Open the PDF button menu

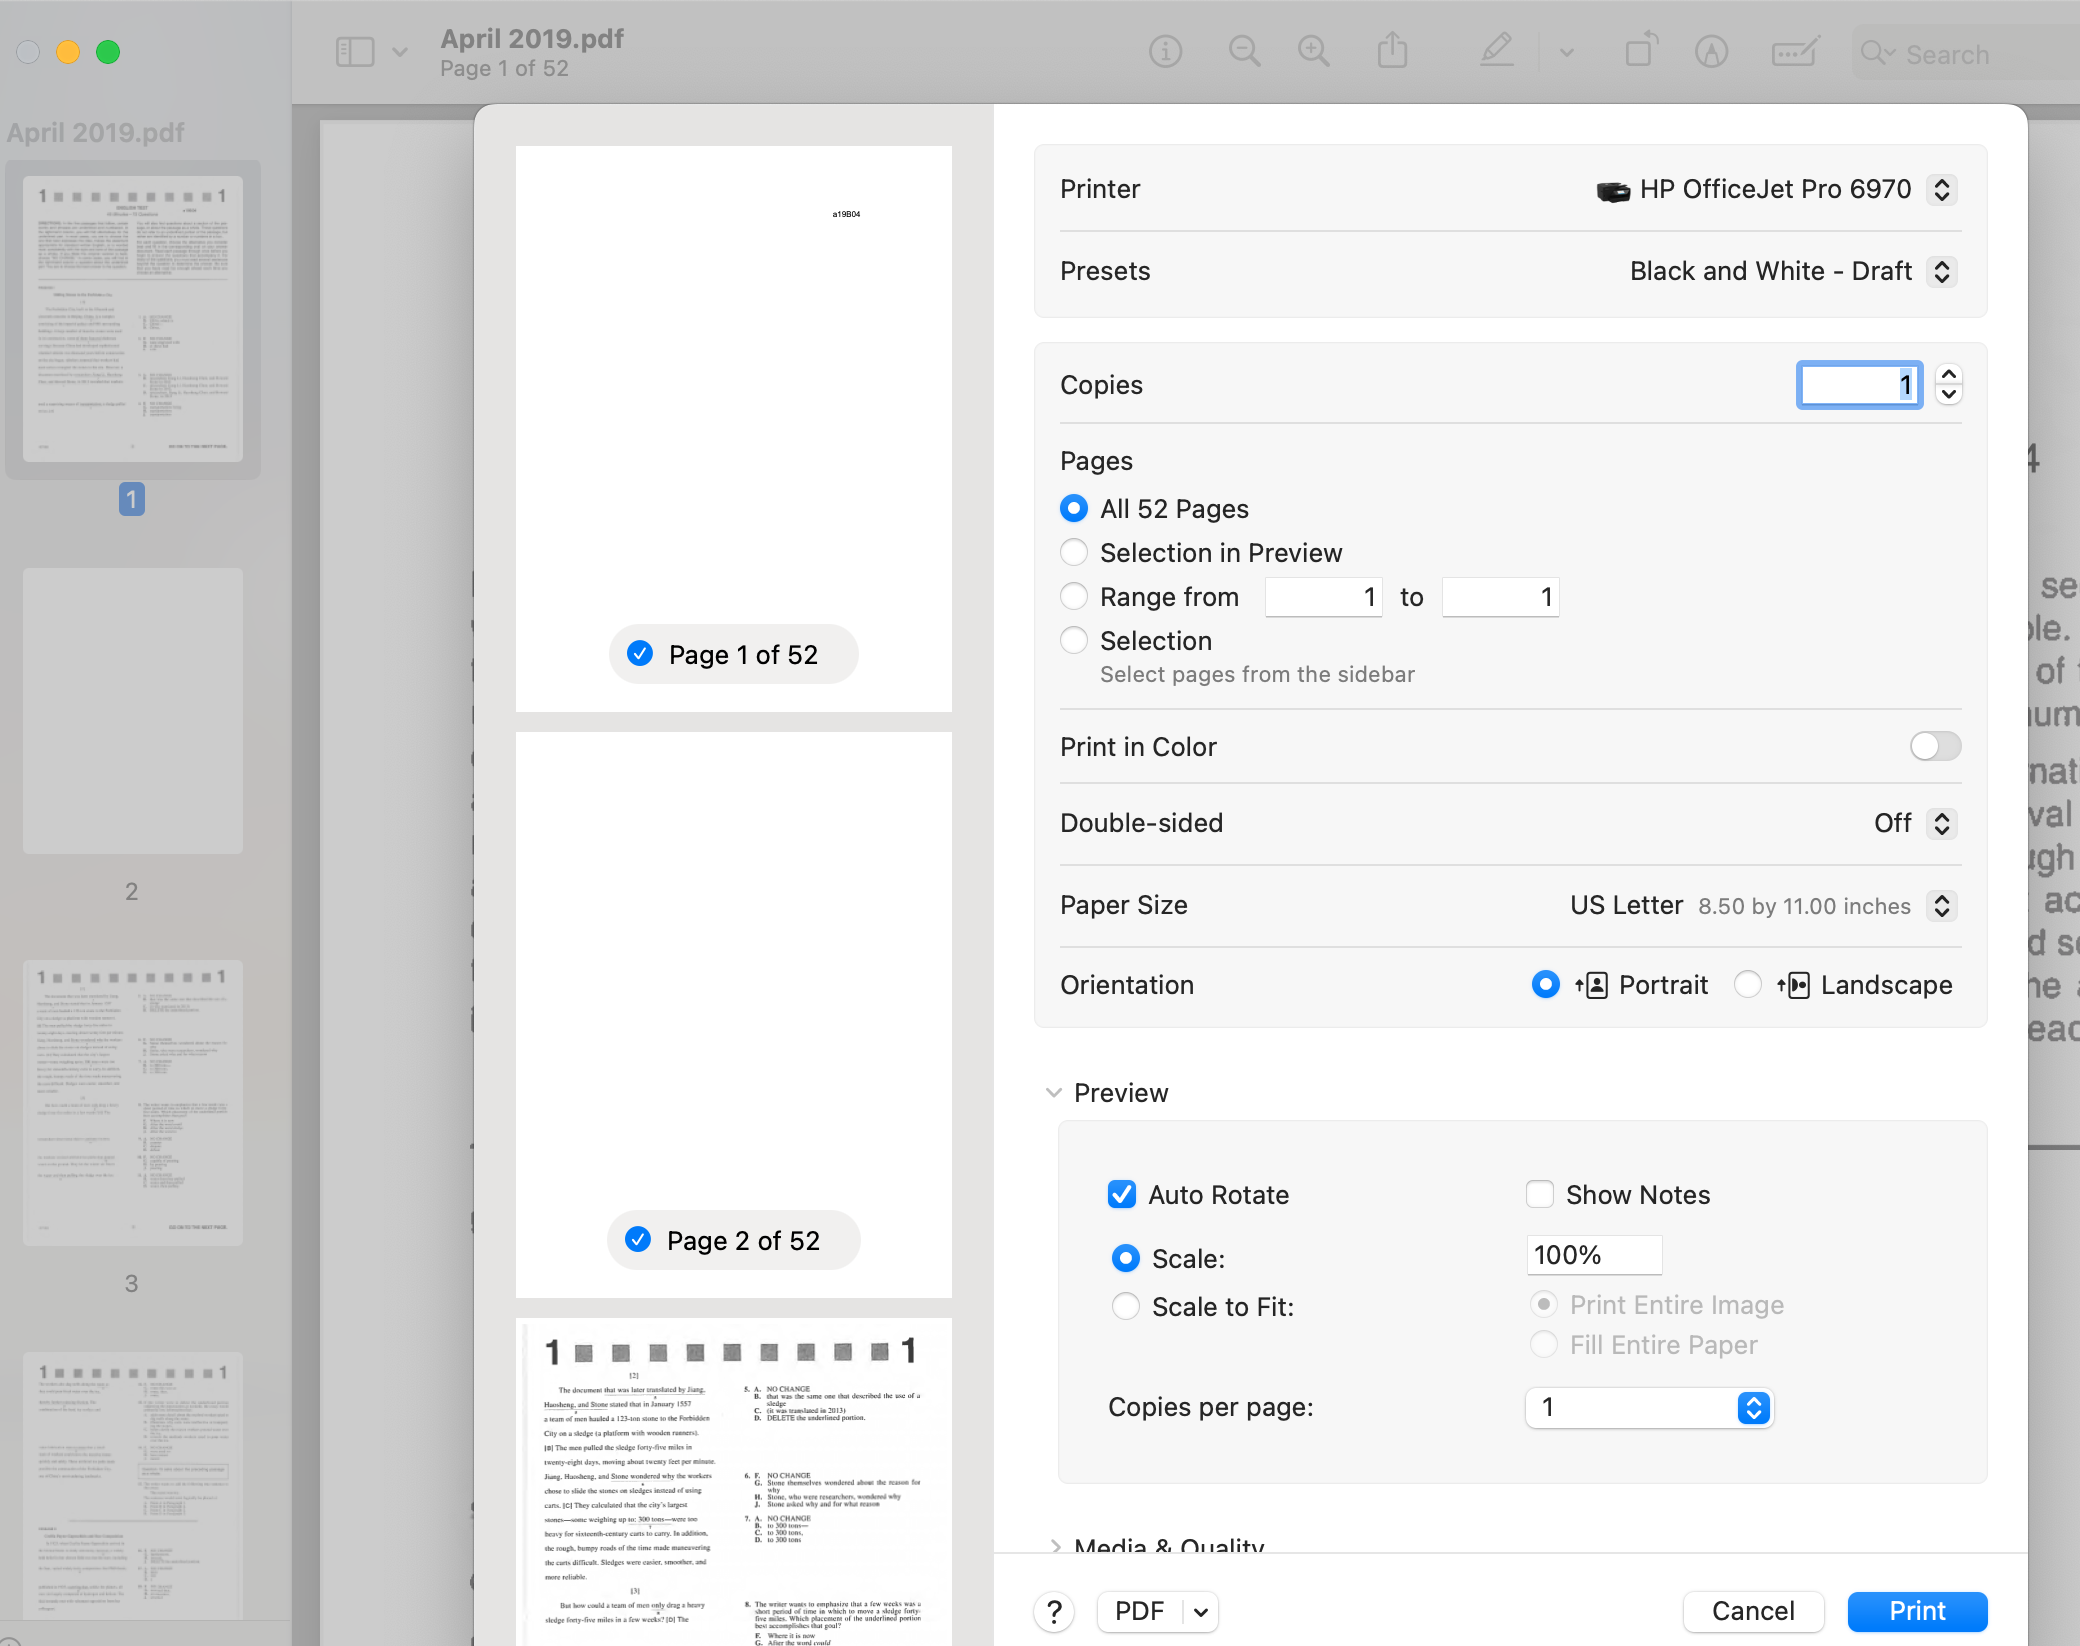click(1197, 1609)
